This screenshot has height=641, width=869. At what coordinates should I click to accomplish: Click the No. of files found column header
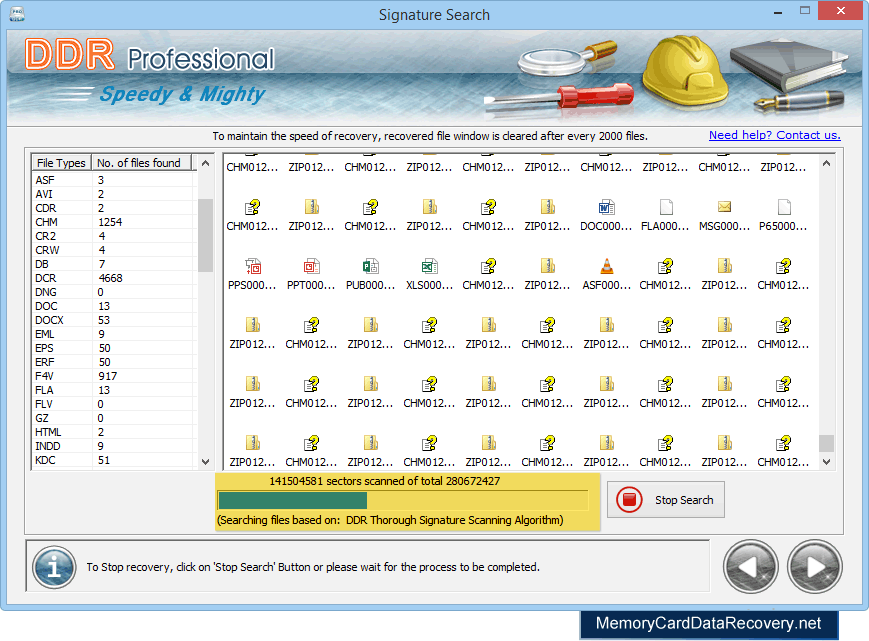[141, 163]
